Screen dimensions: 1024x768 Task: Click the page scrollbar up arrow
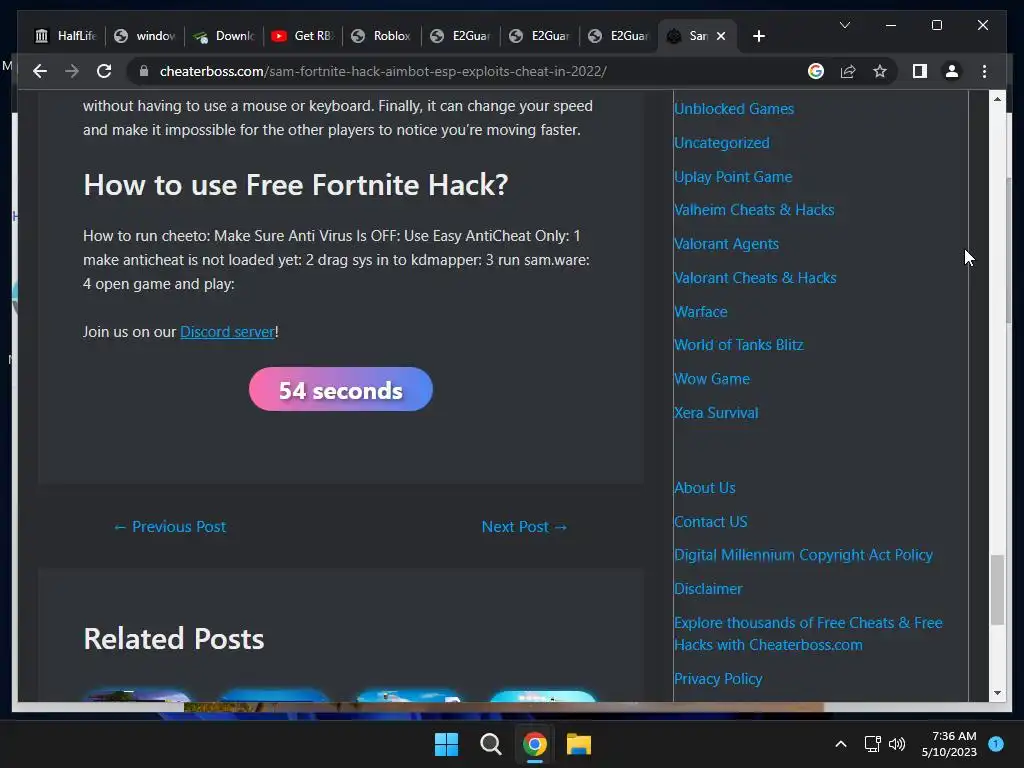(997, 99)
